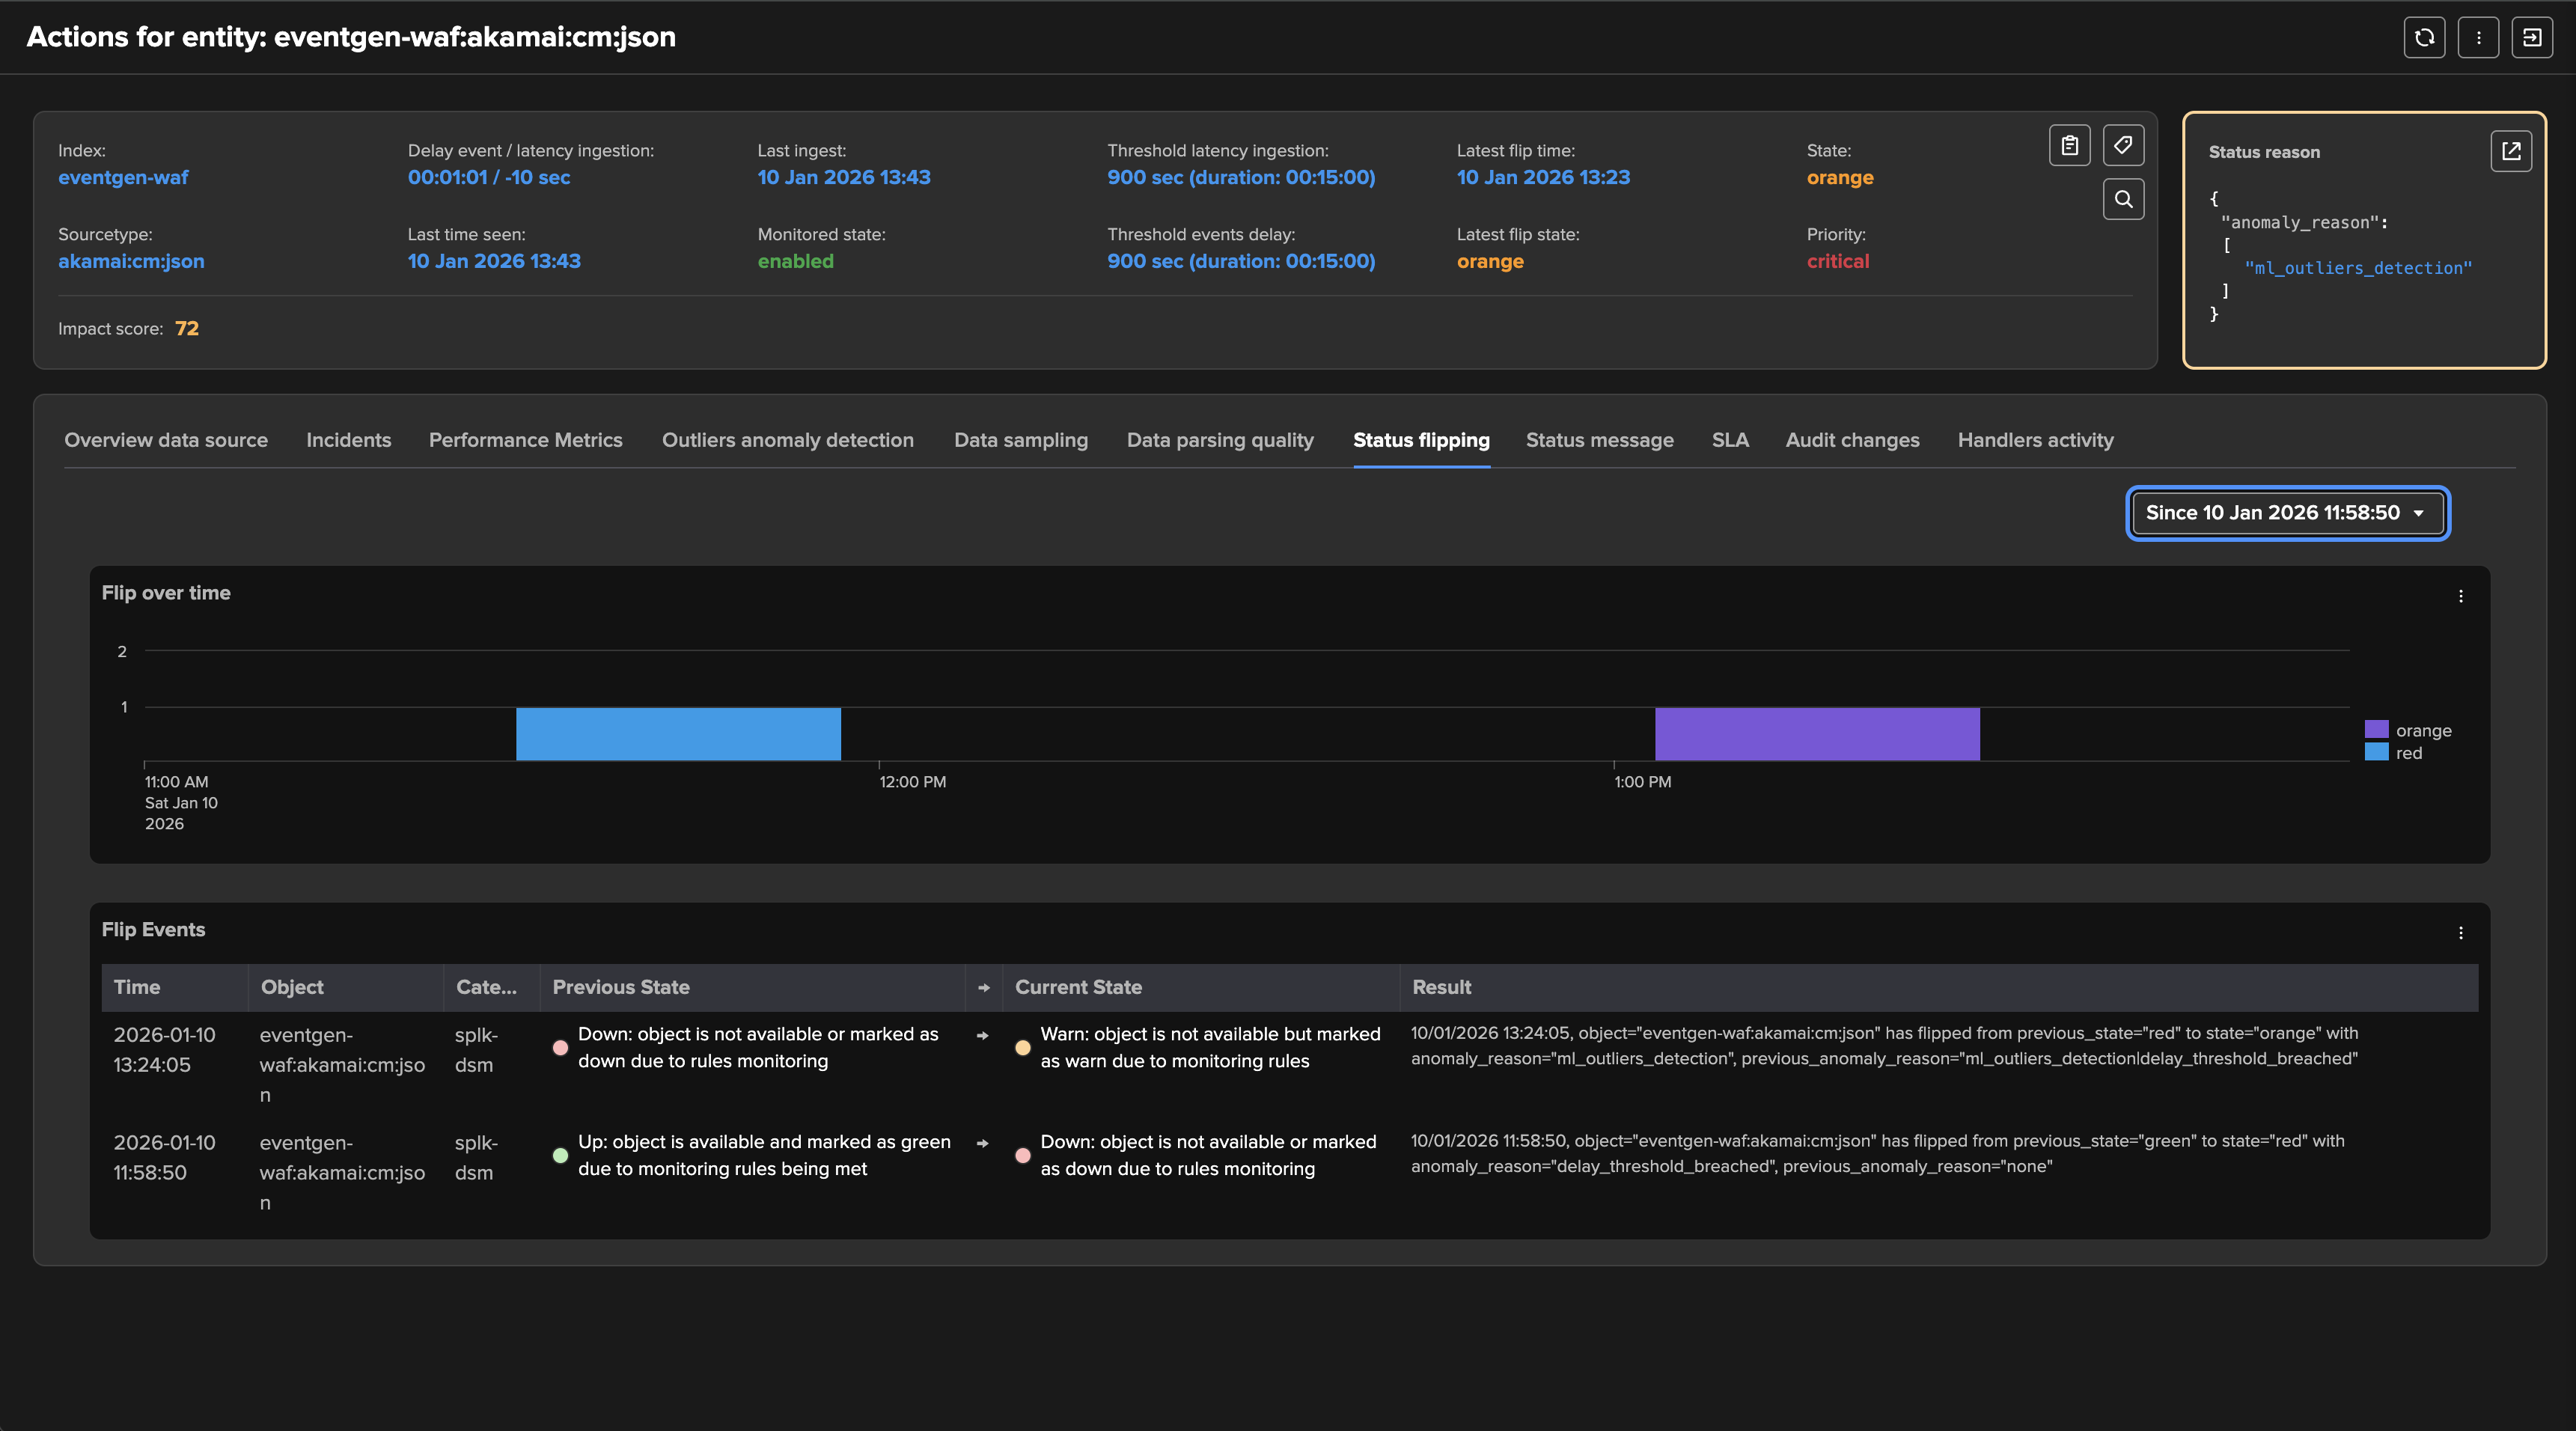Image resolution: width=2576 pixels, height=1431 pixels.
Task: Open the Flip Events panel options menu
Action: pos(2460,933)
